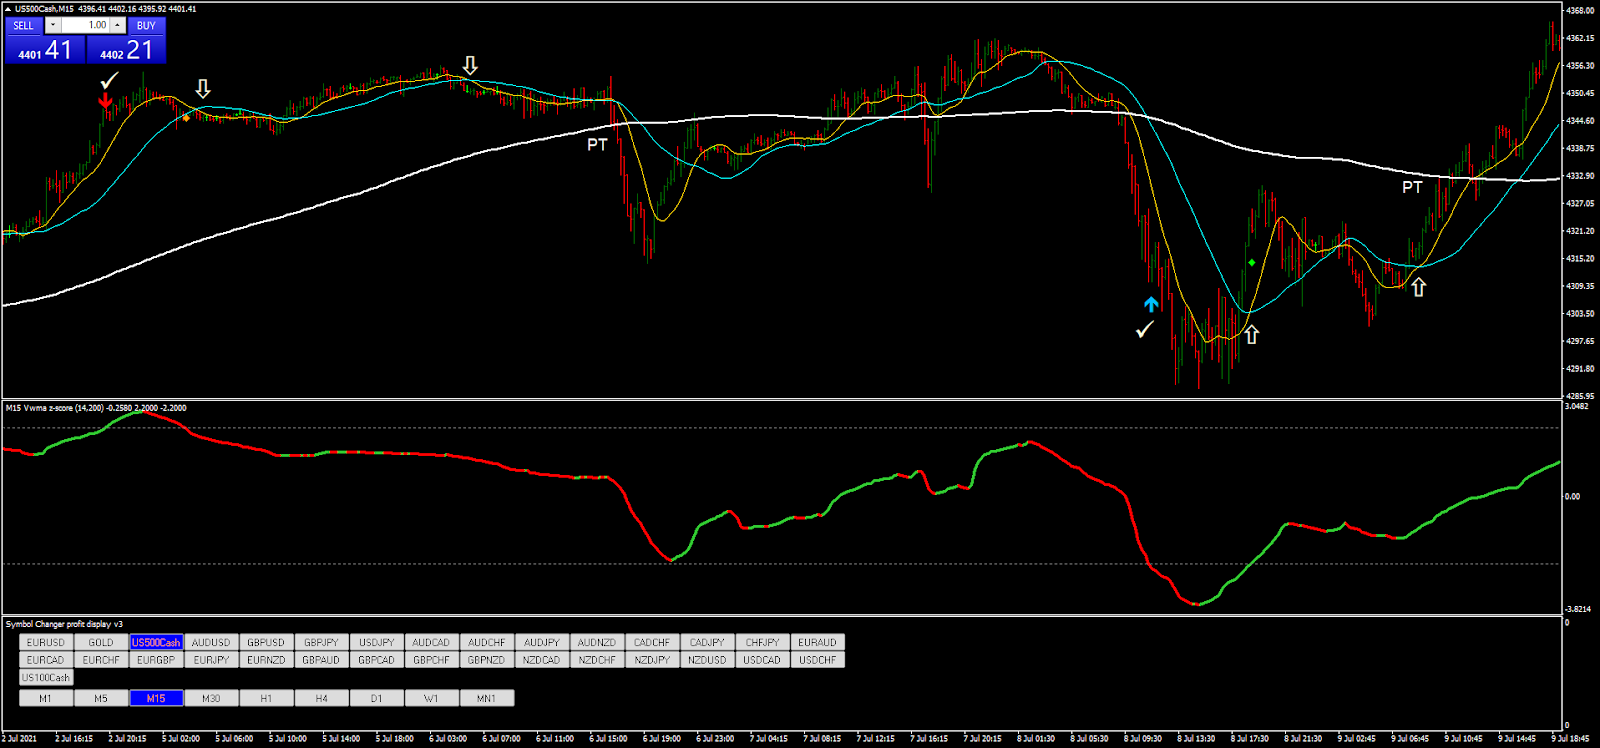Switch chart symbol to CHFJPY
1600x748 pixels.
[x=762, y=642]
